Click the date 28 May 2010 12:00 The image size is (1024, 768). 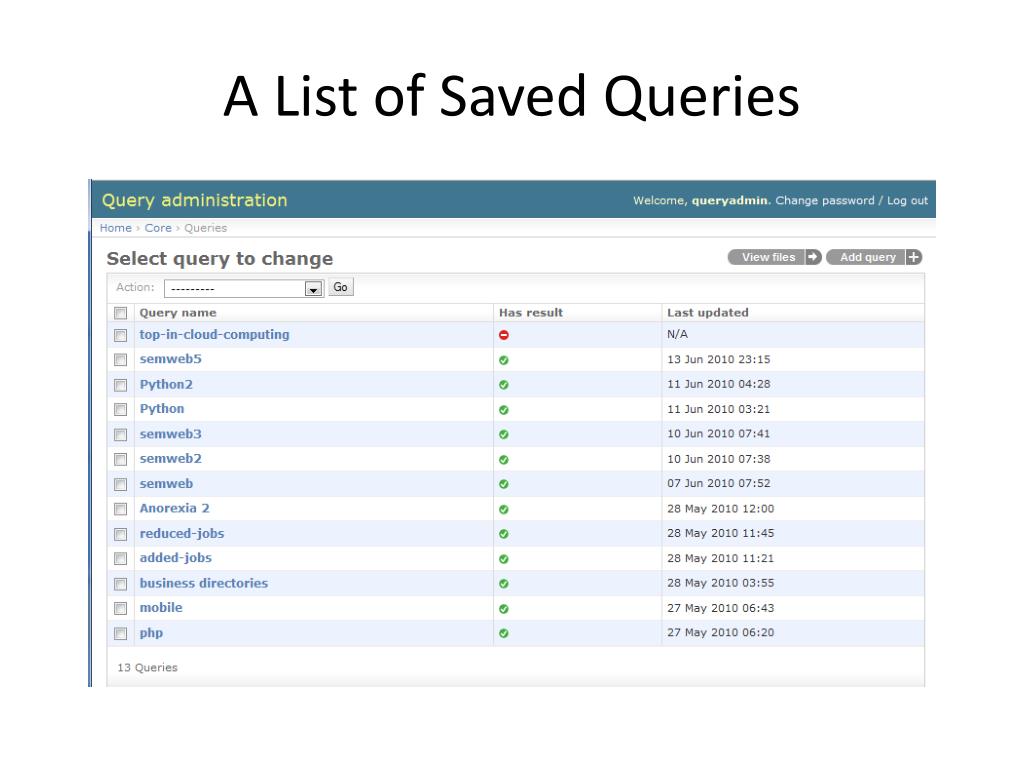(x=720, y=509)
